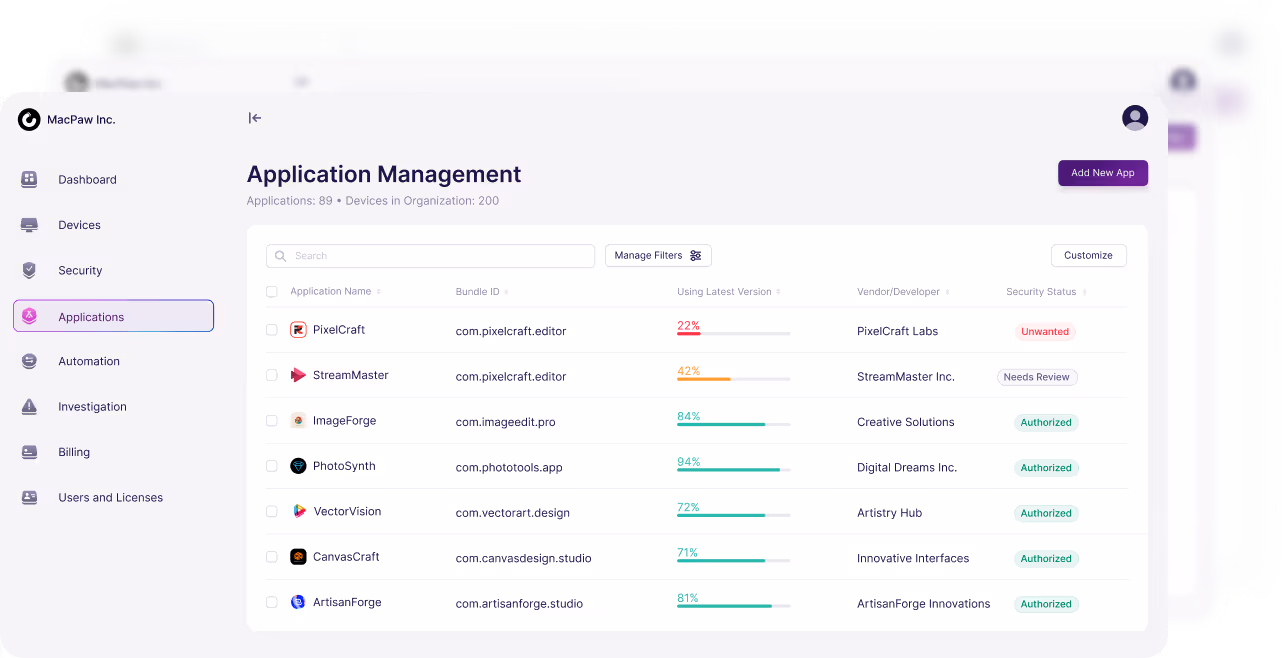This screenshot has width=1284, height=658.
Task: Focus the Search input field
Action: 430,256
